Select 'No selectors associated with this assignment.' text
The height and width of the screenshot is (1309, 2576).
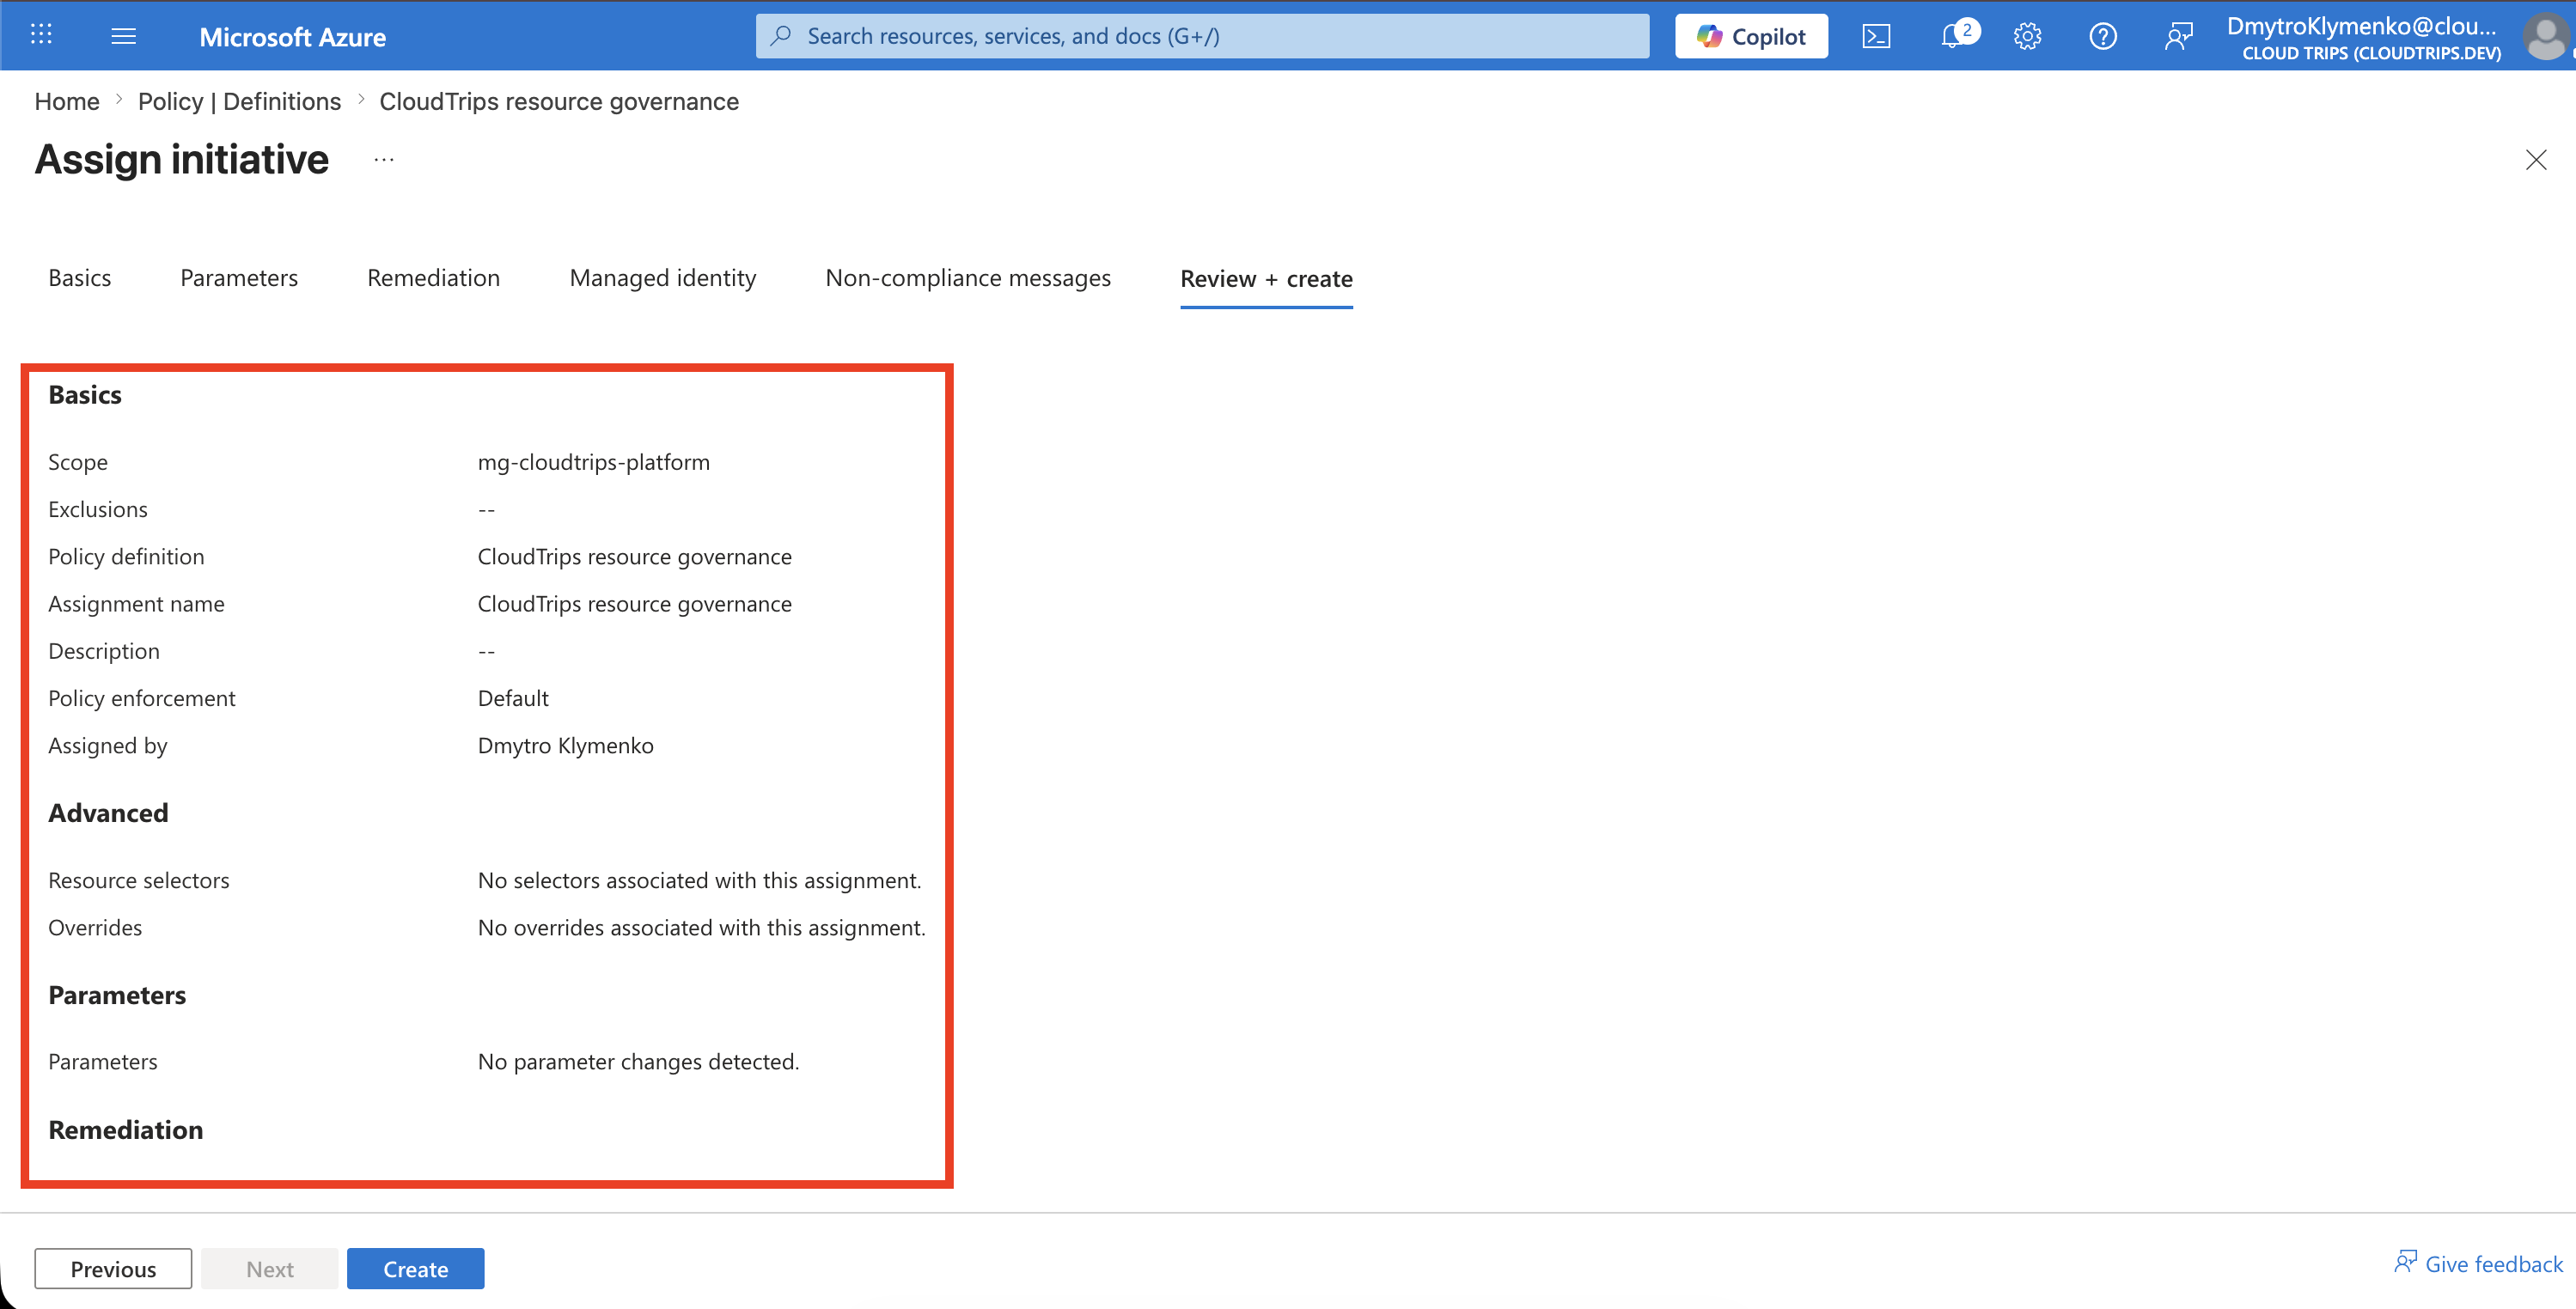[x=700, y=880]
